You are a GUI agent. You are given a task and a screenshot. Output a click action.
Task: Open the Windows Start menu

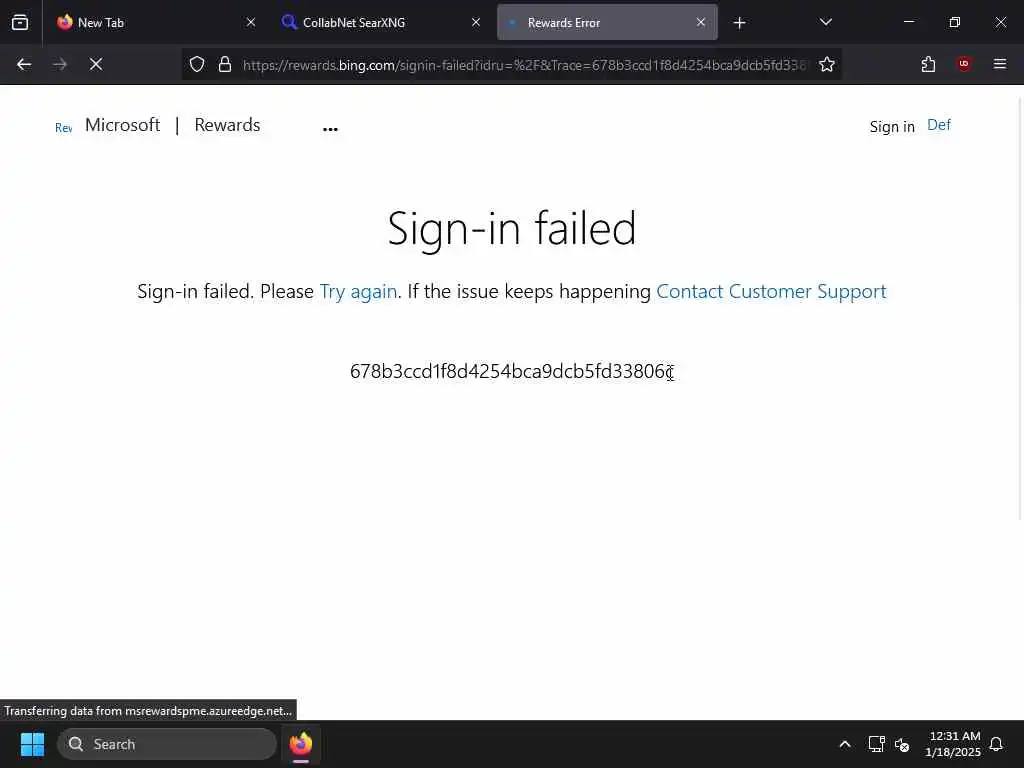tap(32, 744)
